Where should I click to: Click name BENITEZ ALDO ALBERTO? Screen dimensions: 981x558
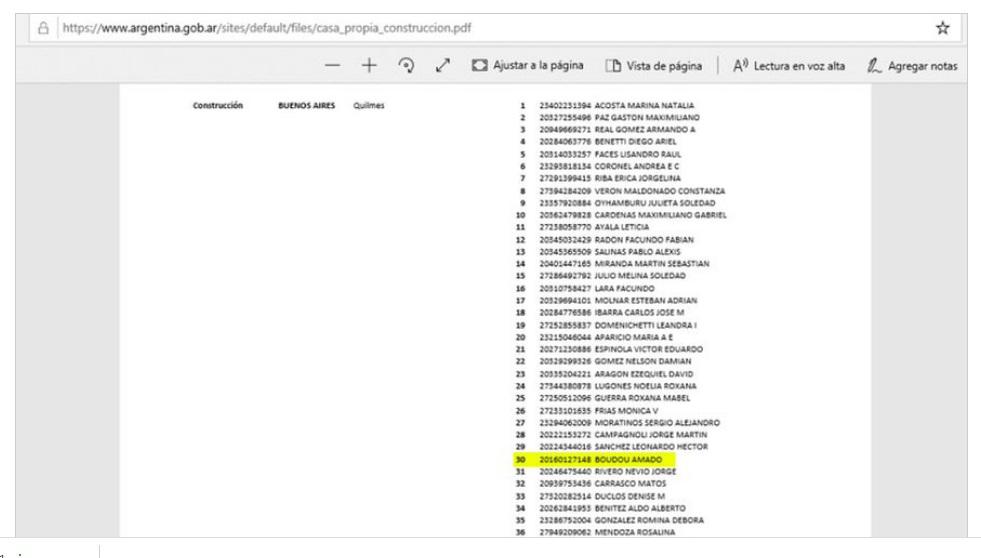click(640, 509)
